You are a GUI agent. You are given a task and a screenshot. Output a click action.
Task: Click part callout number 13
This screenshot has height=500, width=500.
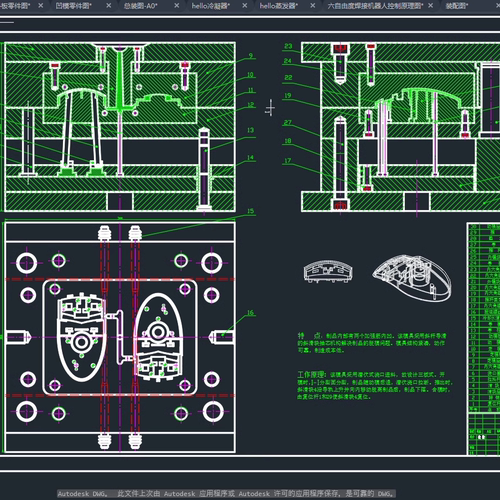[251, 130]
